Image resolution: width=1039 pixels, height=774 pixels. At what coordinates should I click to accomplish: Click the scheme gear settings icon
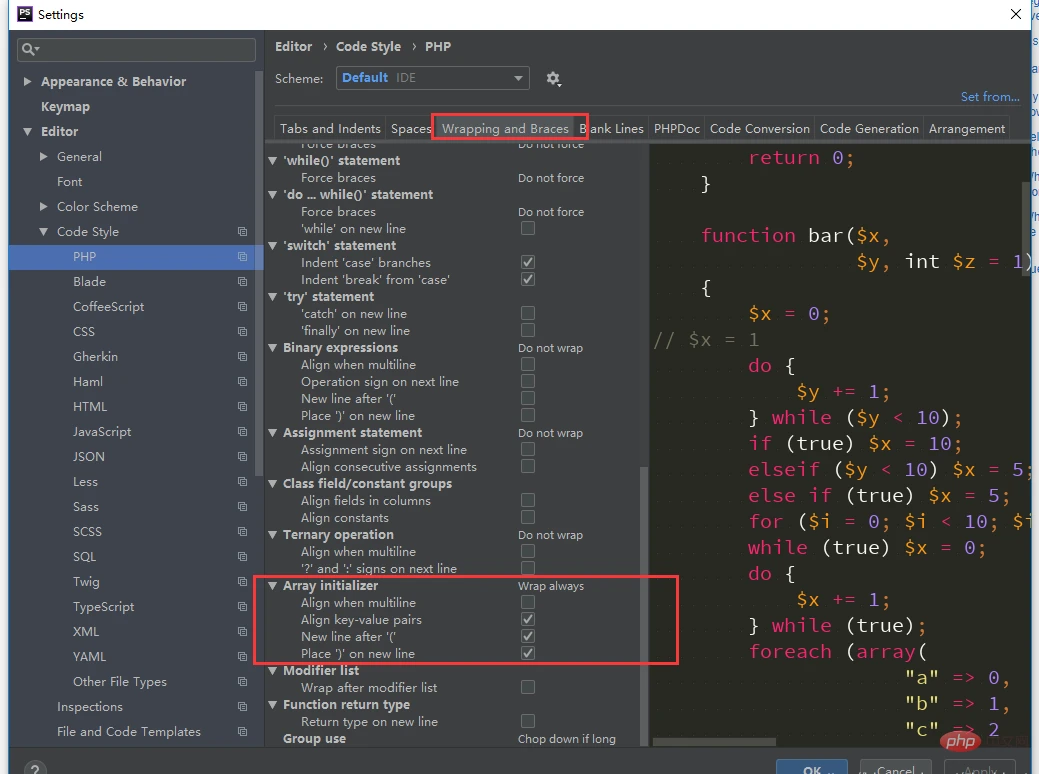(553, 79)
